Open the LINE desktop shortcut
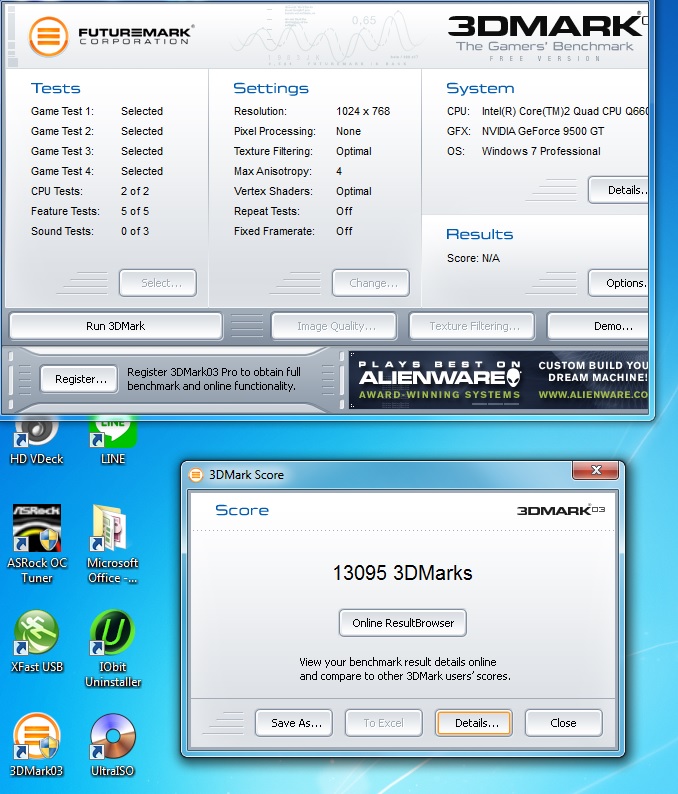678x794 pixels. pos(112,440)
